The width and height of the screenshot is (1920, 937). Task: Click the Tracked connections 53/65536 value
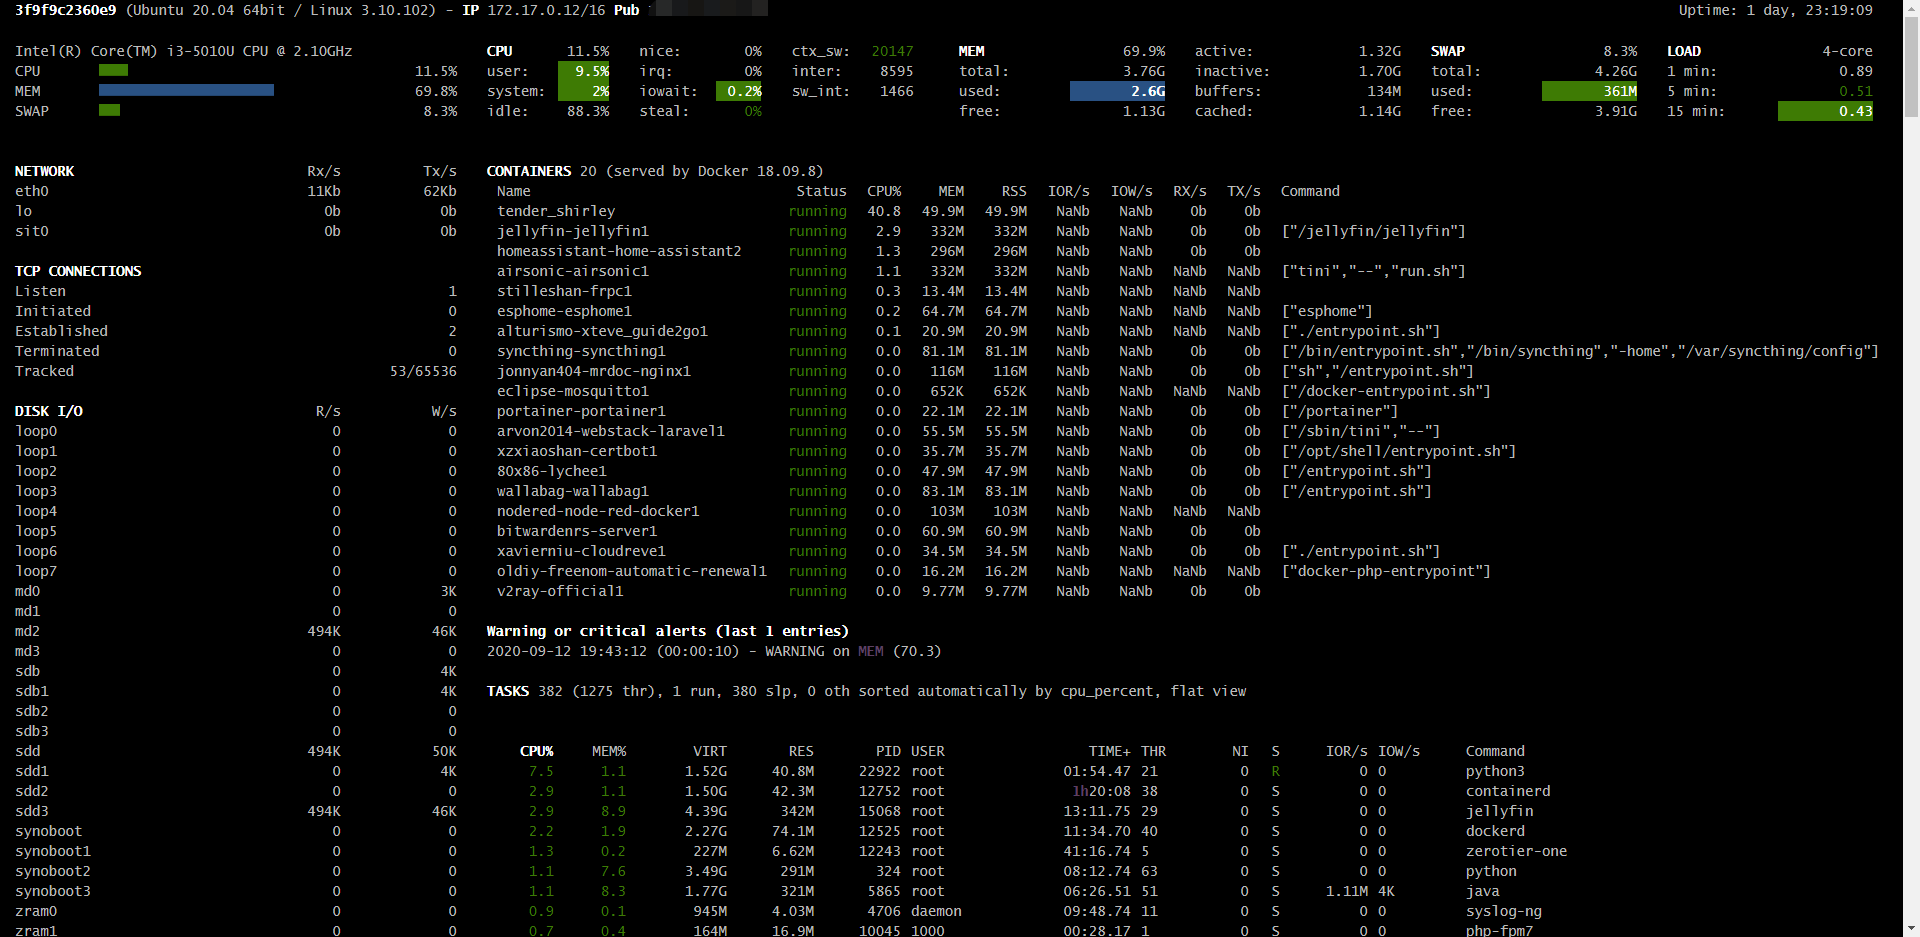click(423, 371)
